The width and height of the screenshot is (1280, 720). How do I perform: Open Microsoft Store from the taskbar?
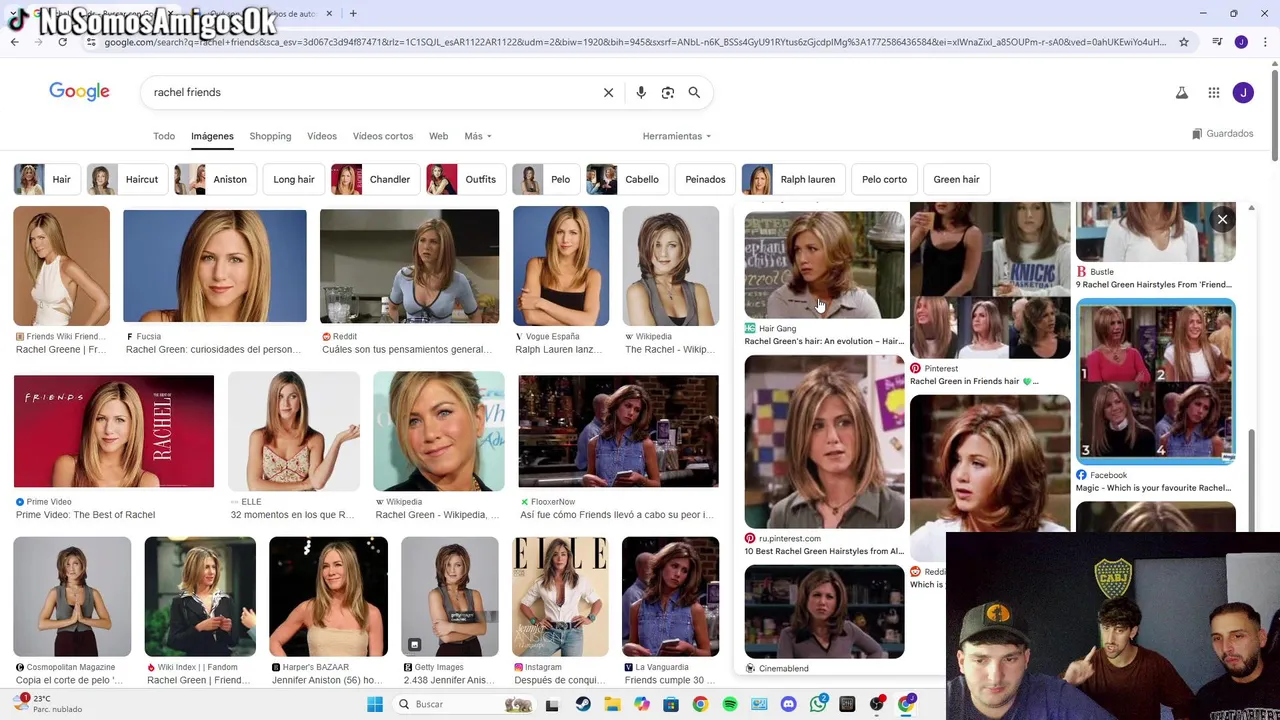pos(671,704)
